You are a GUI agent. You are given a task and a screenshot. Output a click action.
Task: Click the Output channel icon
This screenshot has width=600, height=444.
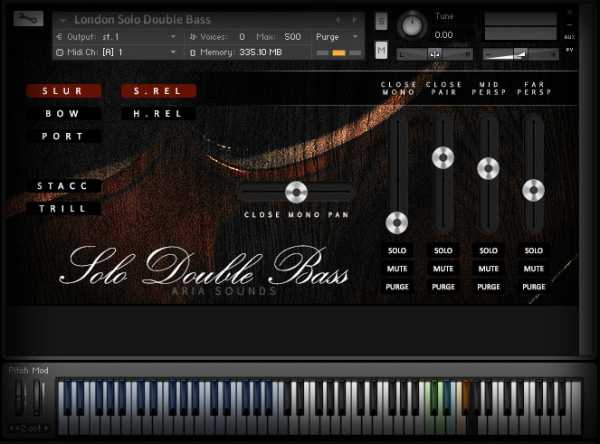point(59,37)
